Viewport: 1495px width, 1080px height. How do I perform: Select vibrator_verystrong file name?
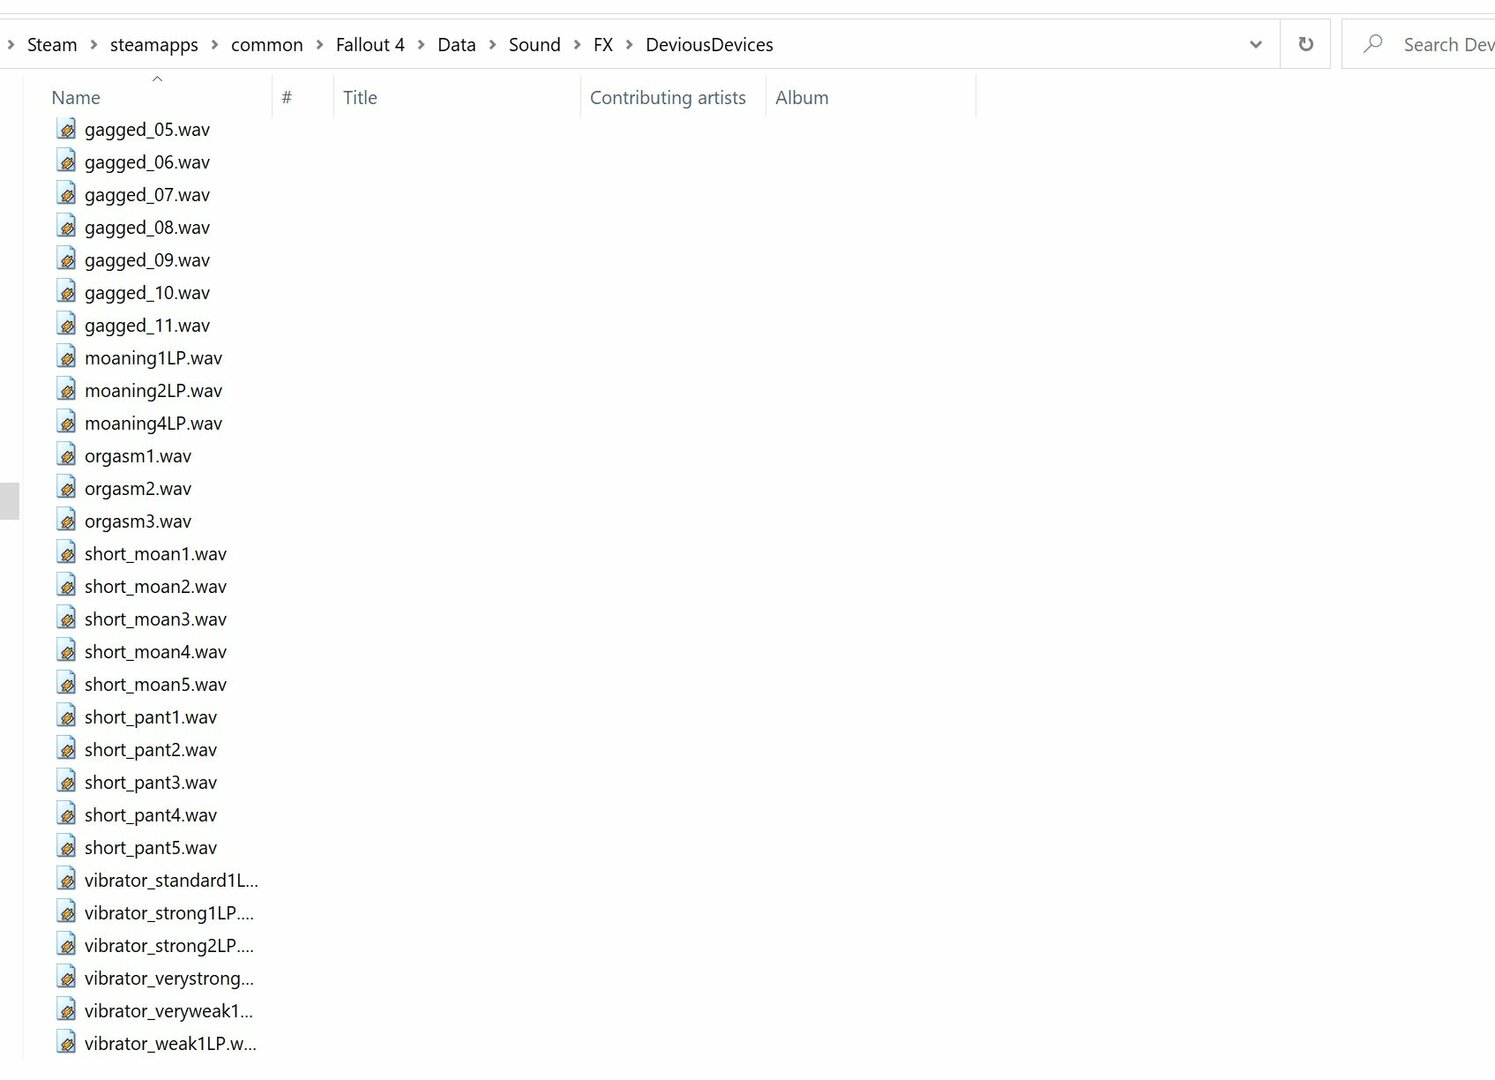pos(169,978)
